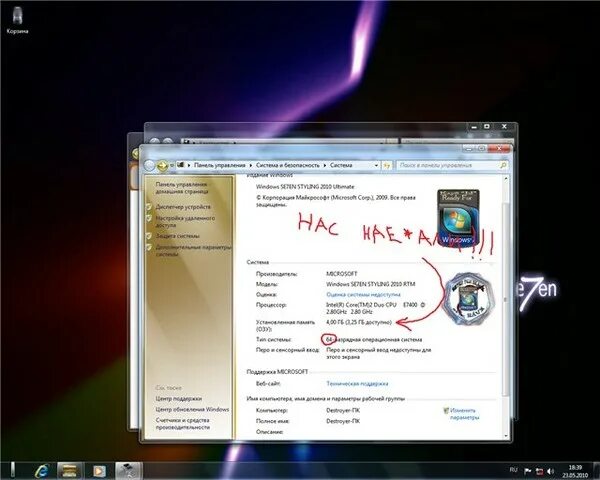This screenshot has height=480, width=600.
Task: Click the RU language indicator
Action: point(514,470)
